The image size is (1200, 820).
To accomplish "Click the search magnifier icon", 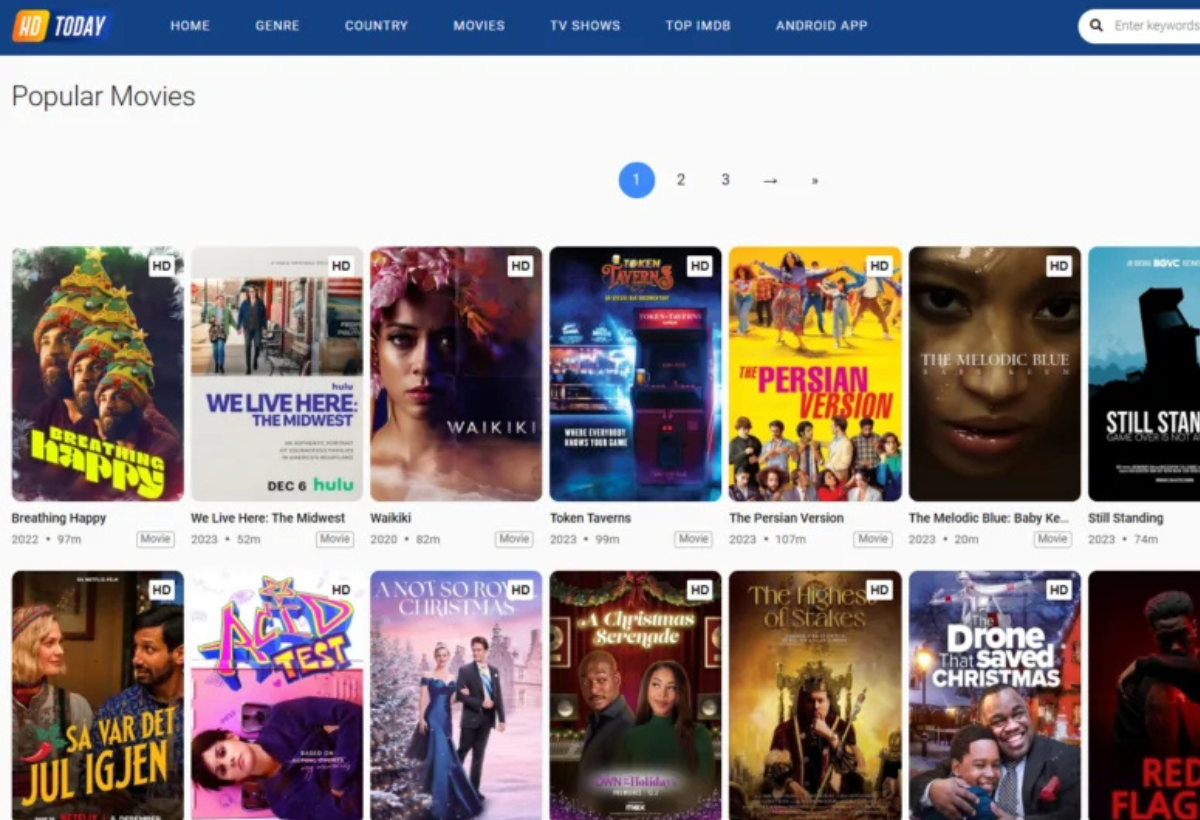I will pos(1097,26).
